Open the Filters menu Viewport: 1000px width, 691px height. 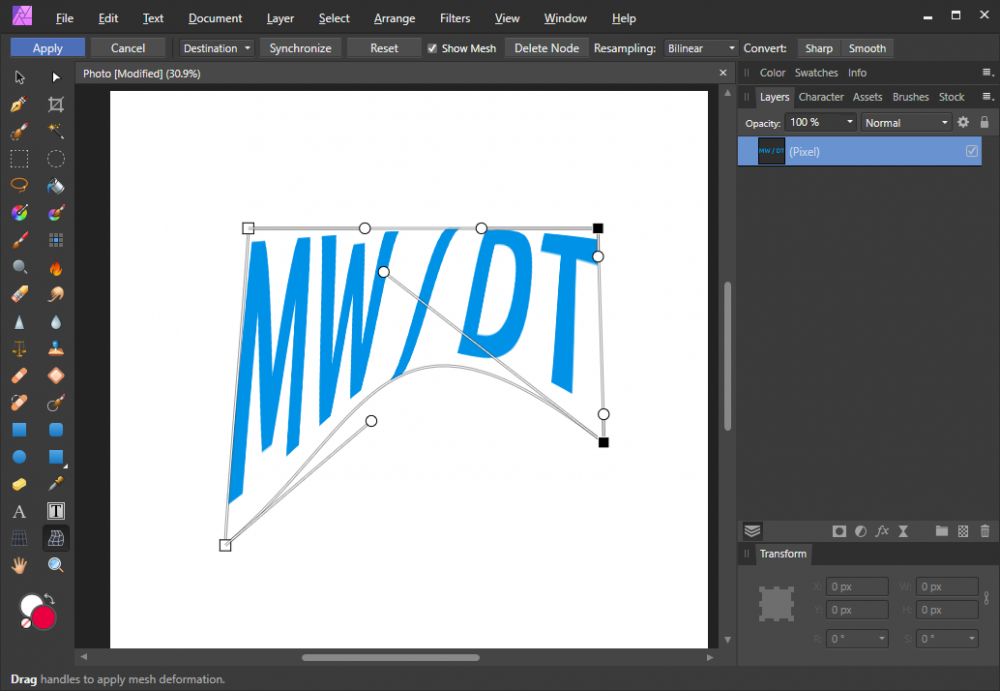455,18
